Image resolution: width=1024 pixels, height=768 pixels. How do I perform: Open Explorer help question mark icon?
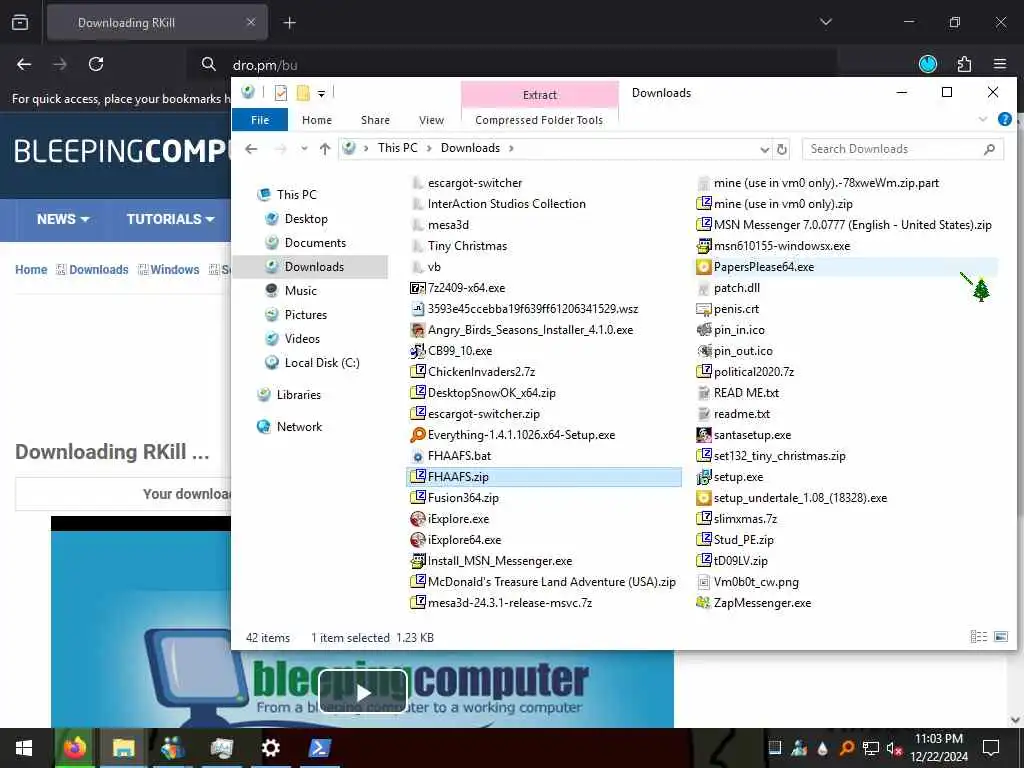1004,120
